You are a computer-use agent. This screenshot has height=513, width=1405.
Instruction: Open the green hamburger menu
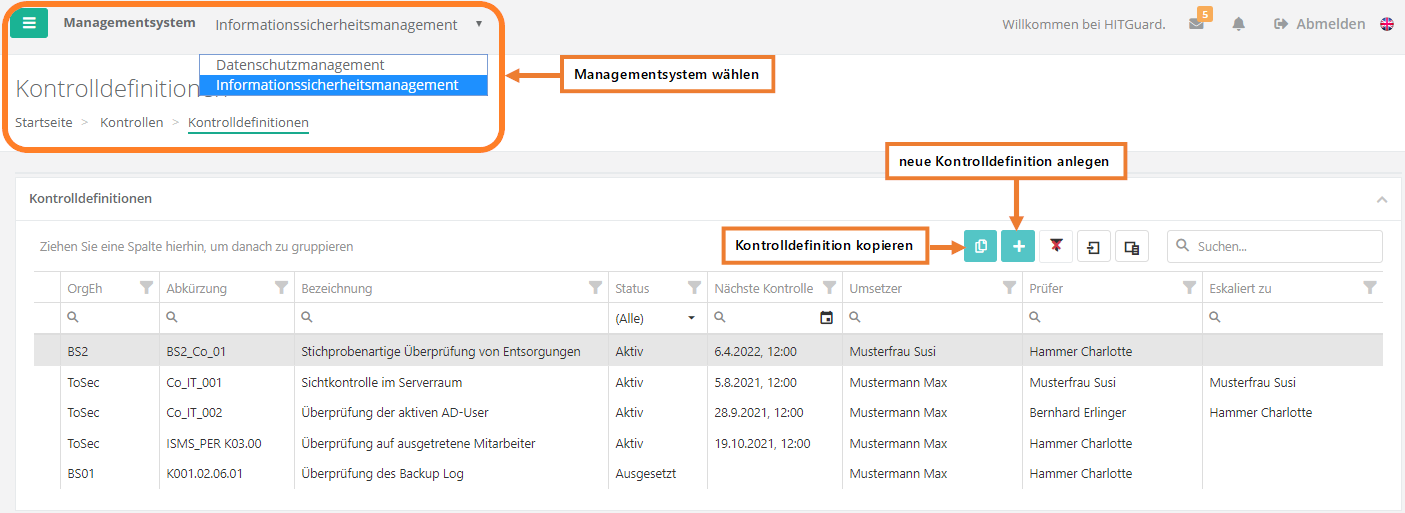coord(29,23)
